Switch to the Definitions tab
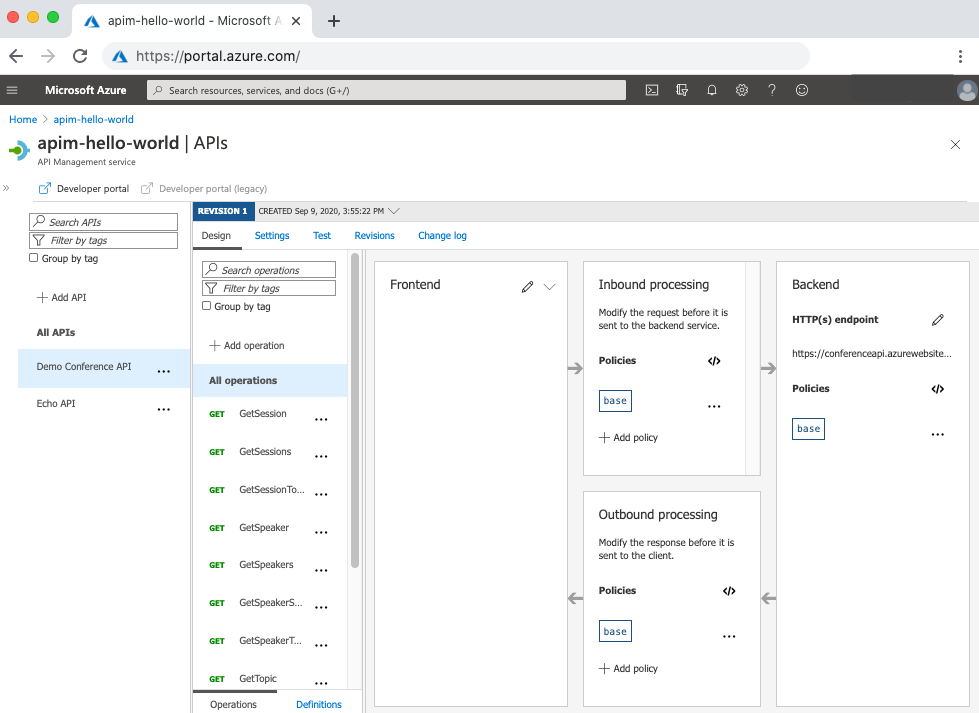Image resolution: width=979 pixels, height=713 pixels. 319,704
